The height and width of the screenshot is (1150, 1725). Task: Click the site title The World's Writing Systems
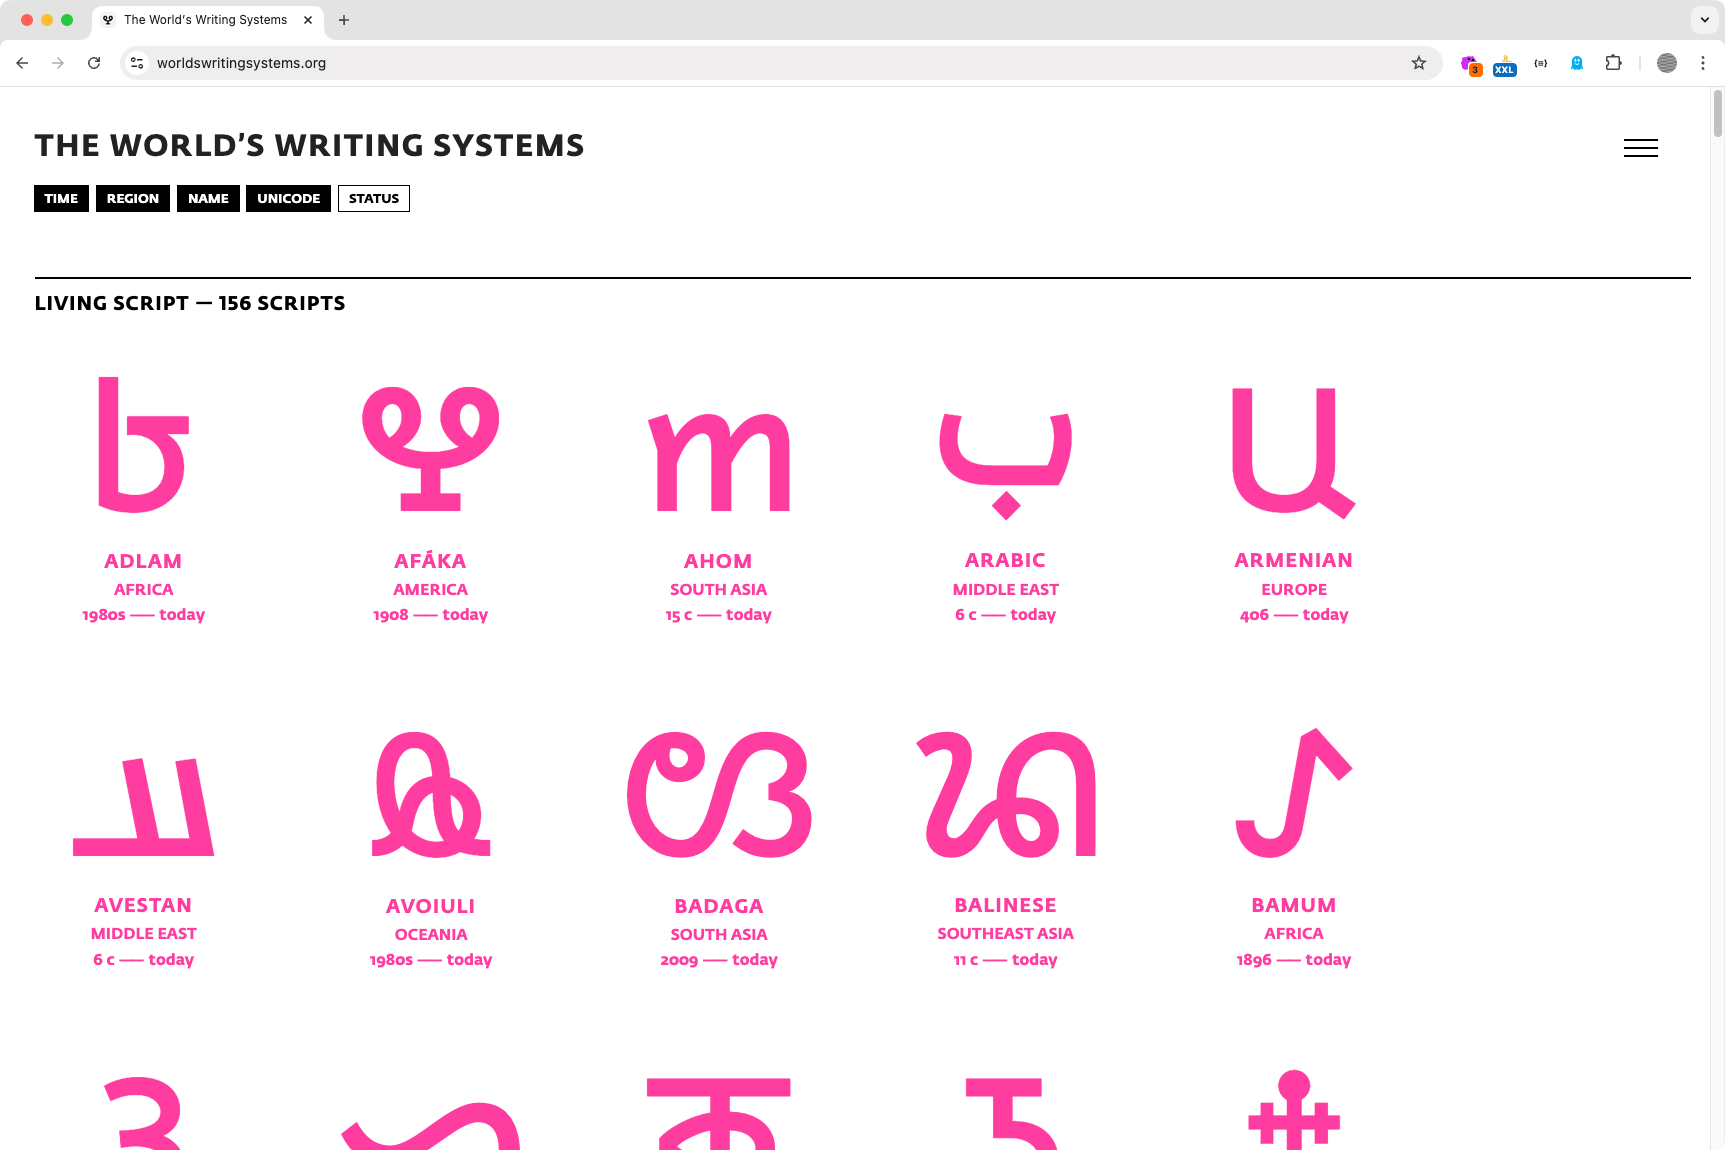309,146
